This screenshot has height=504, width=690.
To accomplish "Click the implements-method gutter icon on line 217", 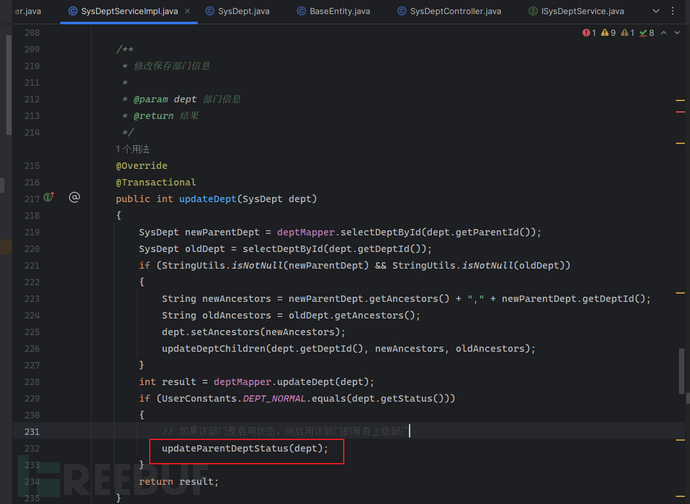I will pos(49,197).
